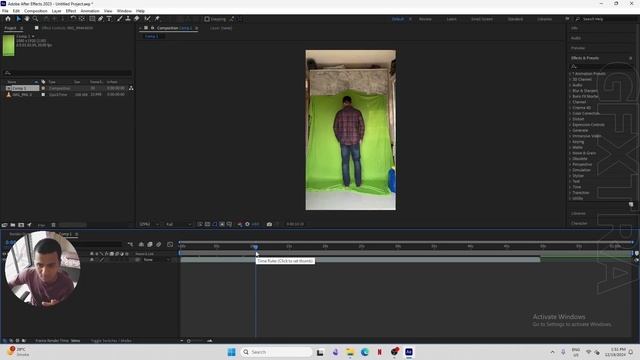This screenshot has width=640, height=360.
Task: Click the new composition icon in Project panel
Action: [21, 225]
